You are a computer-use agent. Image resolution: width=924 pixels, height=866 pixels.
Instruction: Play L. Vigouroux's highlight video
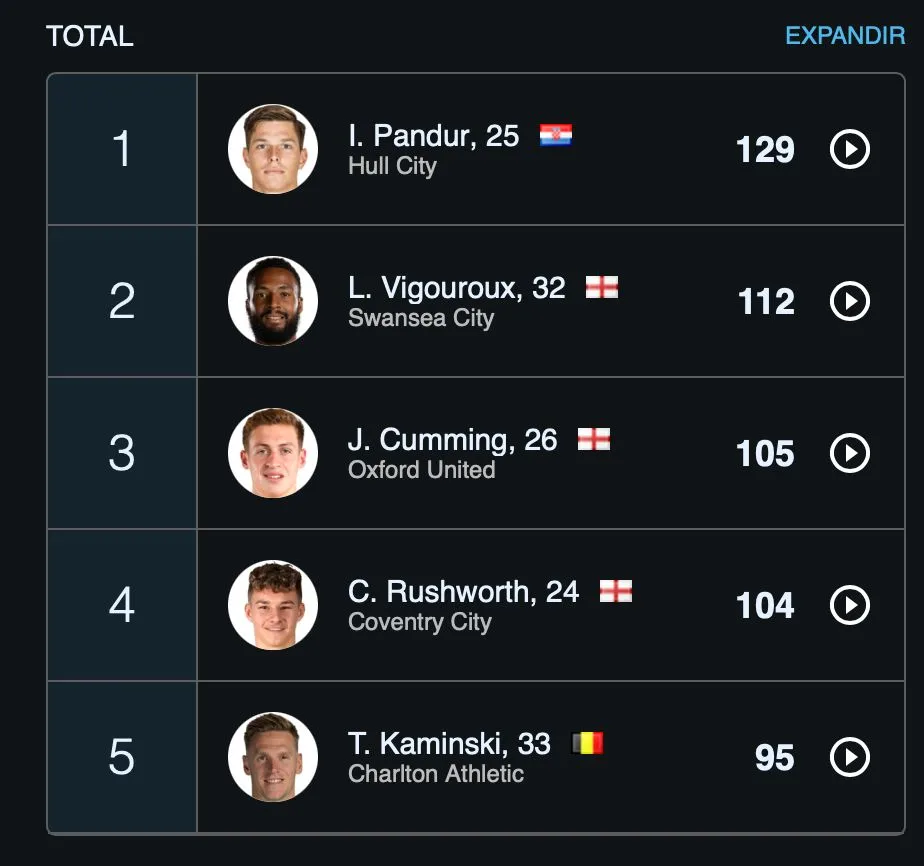point(849,301)
